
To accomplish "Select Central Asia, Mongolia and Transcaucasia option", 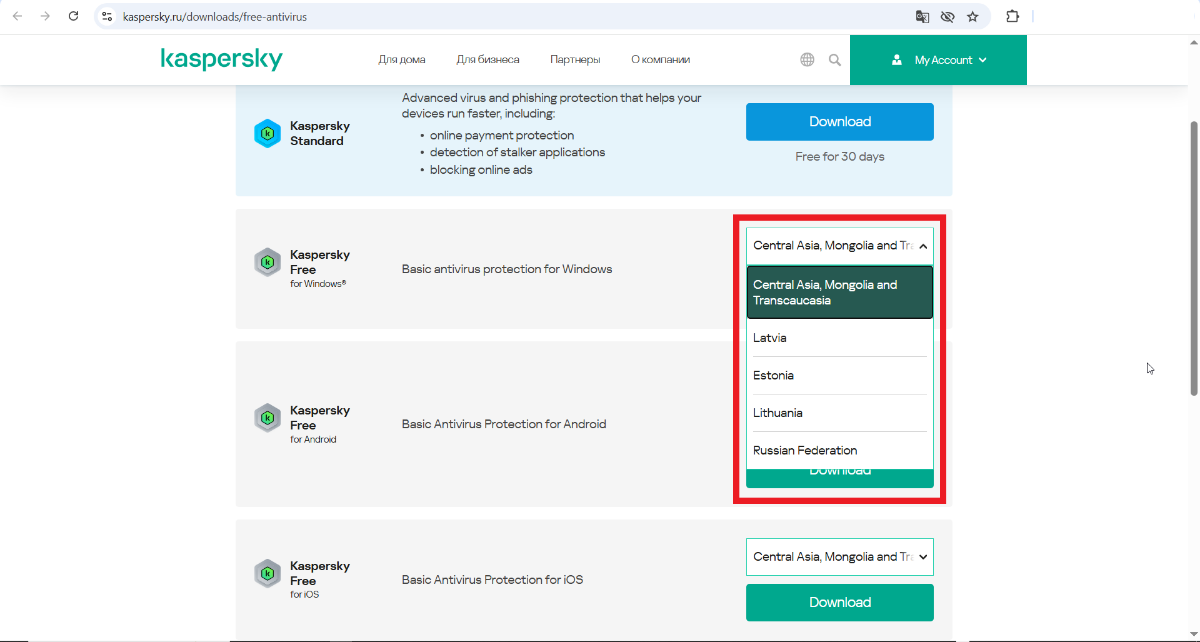I will point(840,292).
